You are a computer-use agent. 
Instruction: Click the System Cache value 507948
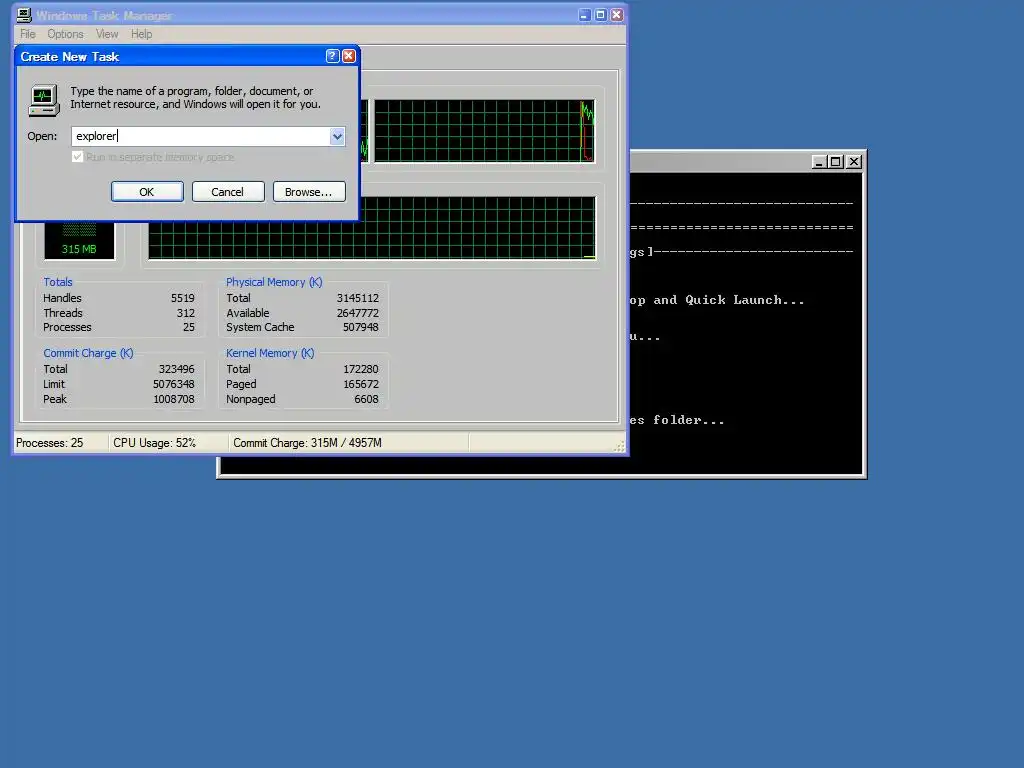point(360,327)
